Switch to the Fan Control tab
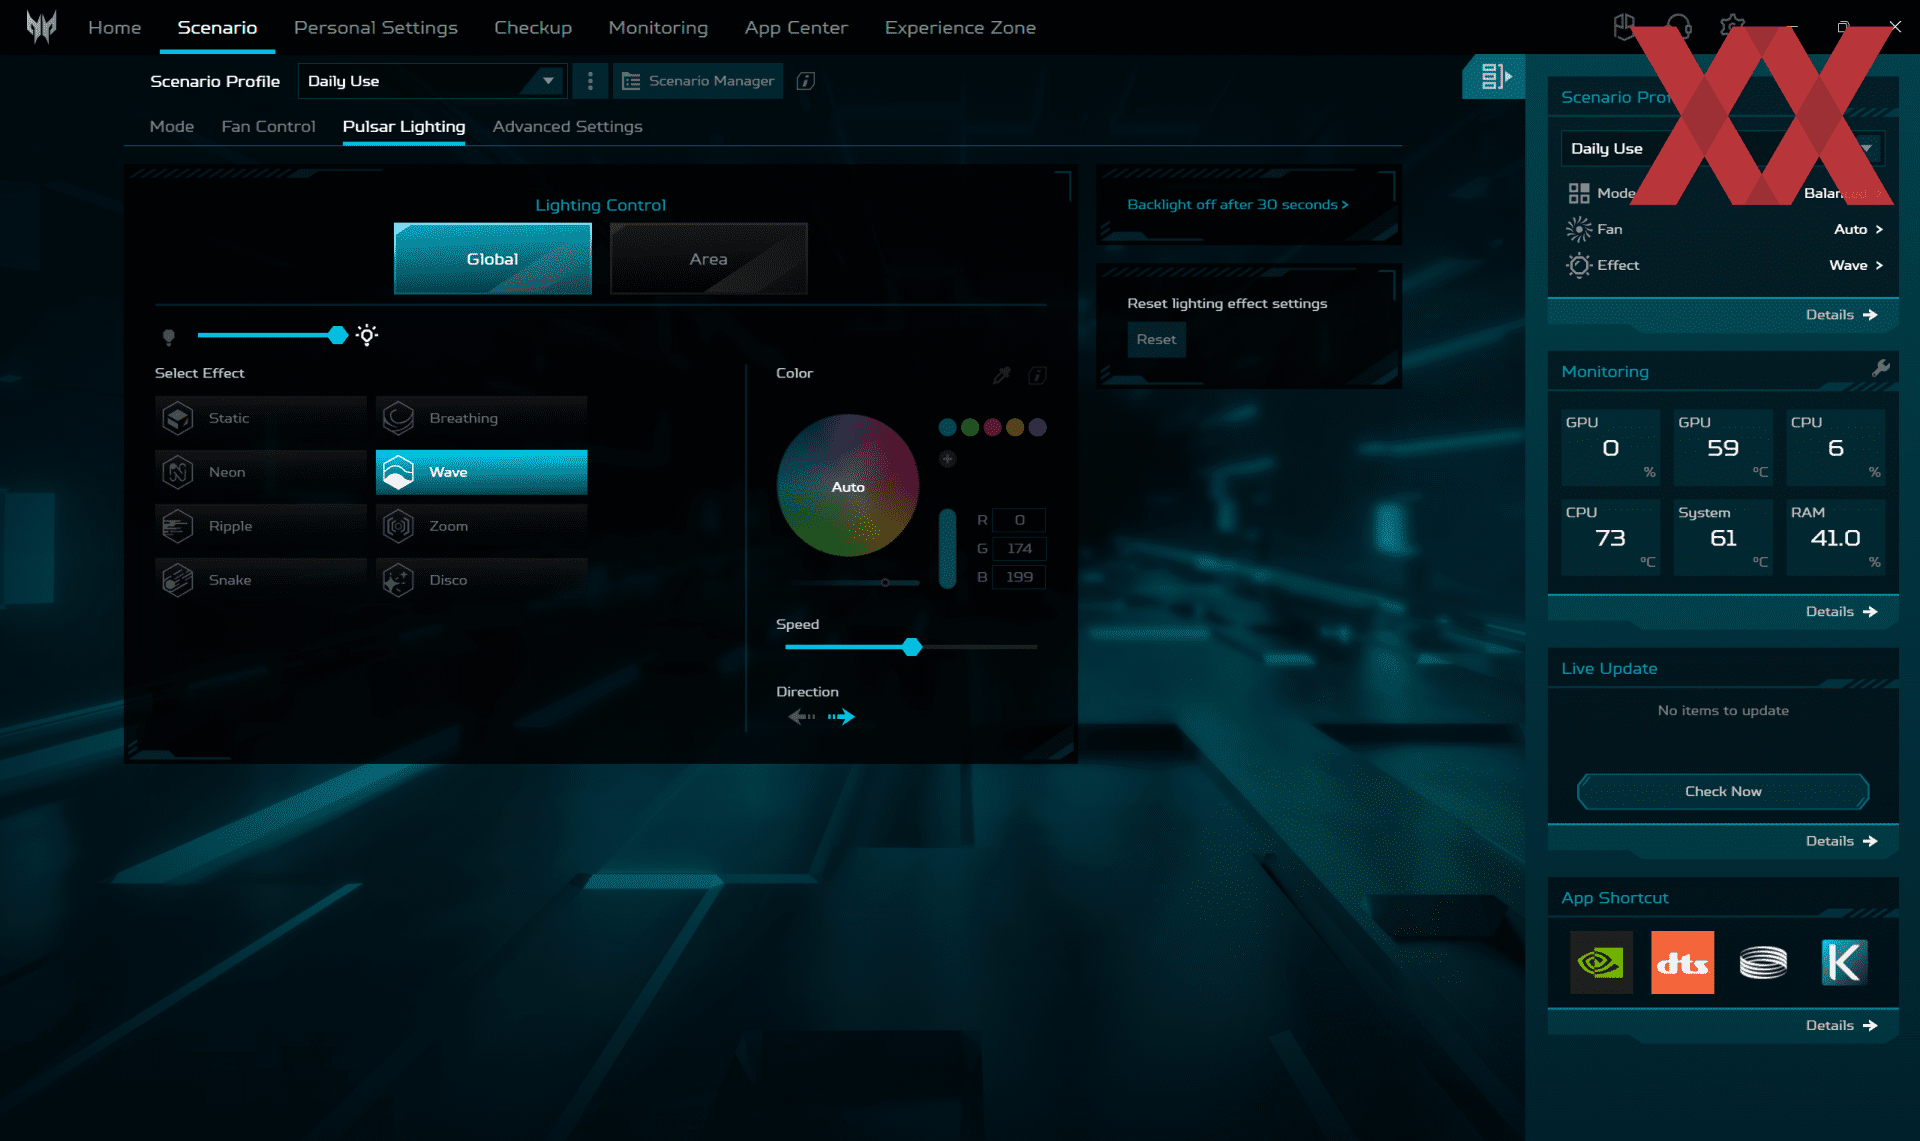The image size is (1920, 1141). click(268, 126)
